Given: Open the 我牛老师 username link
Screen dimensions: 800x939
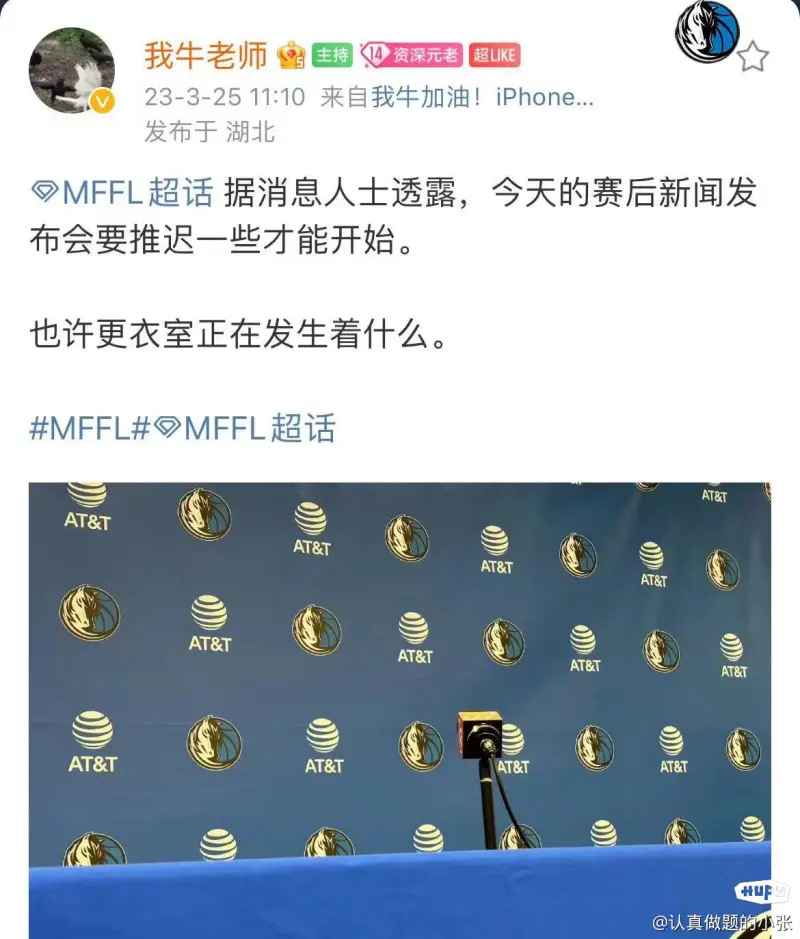Looking at the screenshot, I should 205,56.
